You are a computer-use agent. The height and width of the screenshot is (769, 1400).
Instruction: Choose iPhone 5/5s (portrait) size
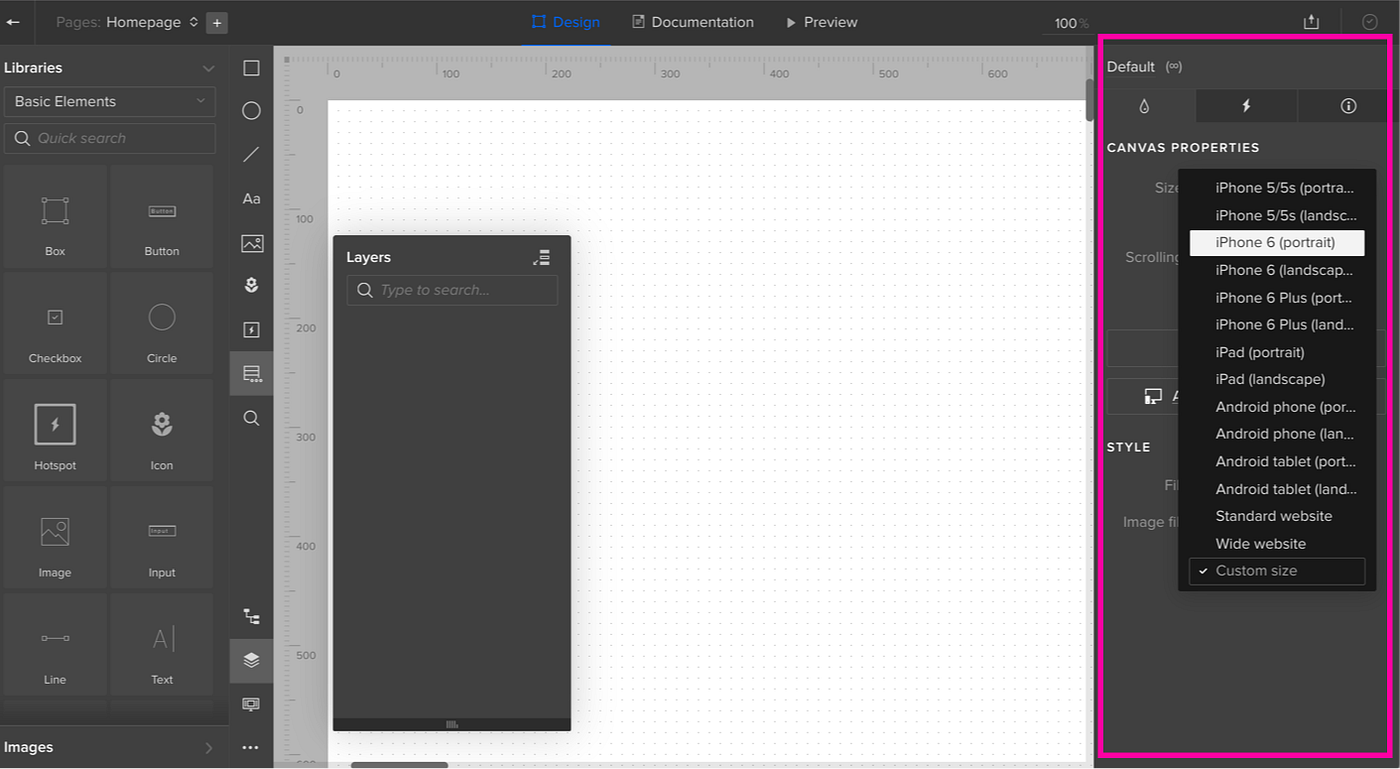coord(1277,188)
